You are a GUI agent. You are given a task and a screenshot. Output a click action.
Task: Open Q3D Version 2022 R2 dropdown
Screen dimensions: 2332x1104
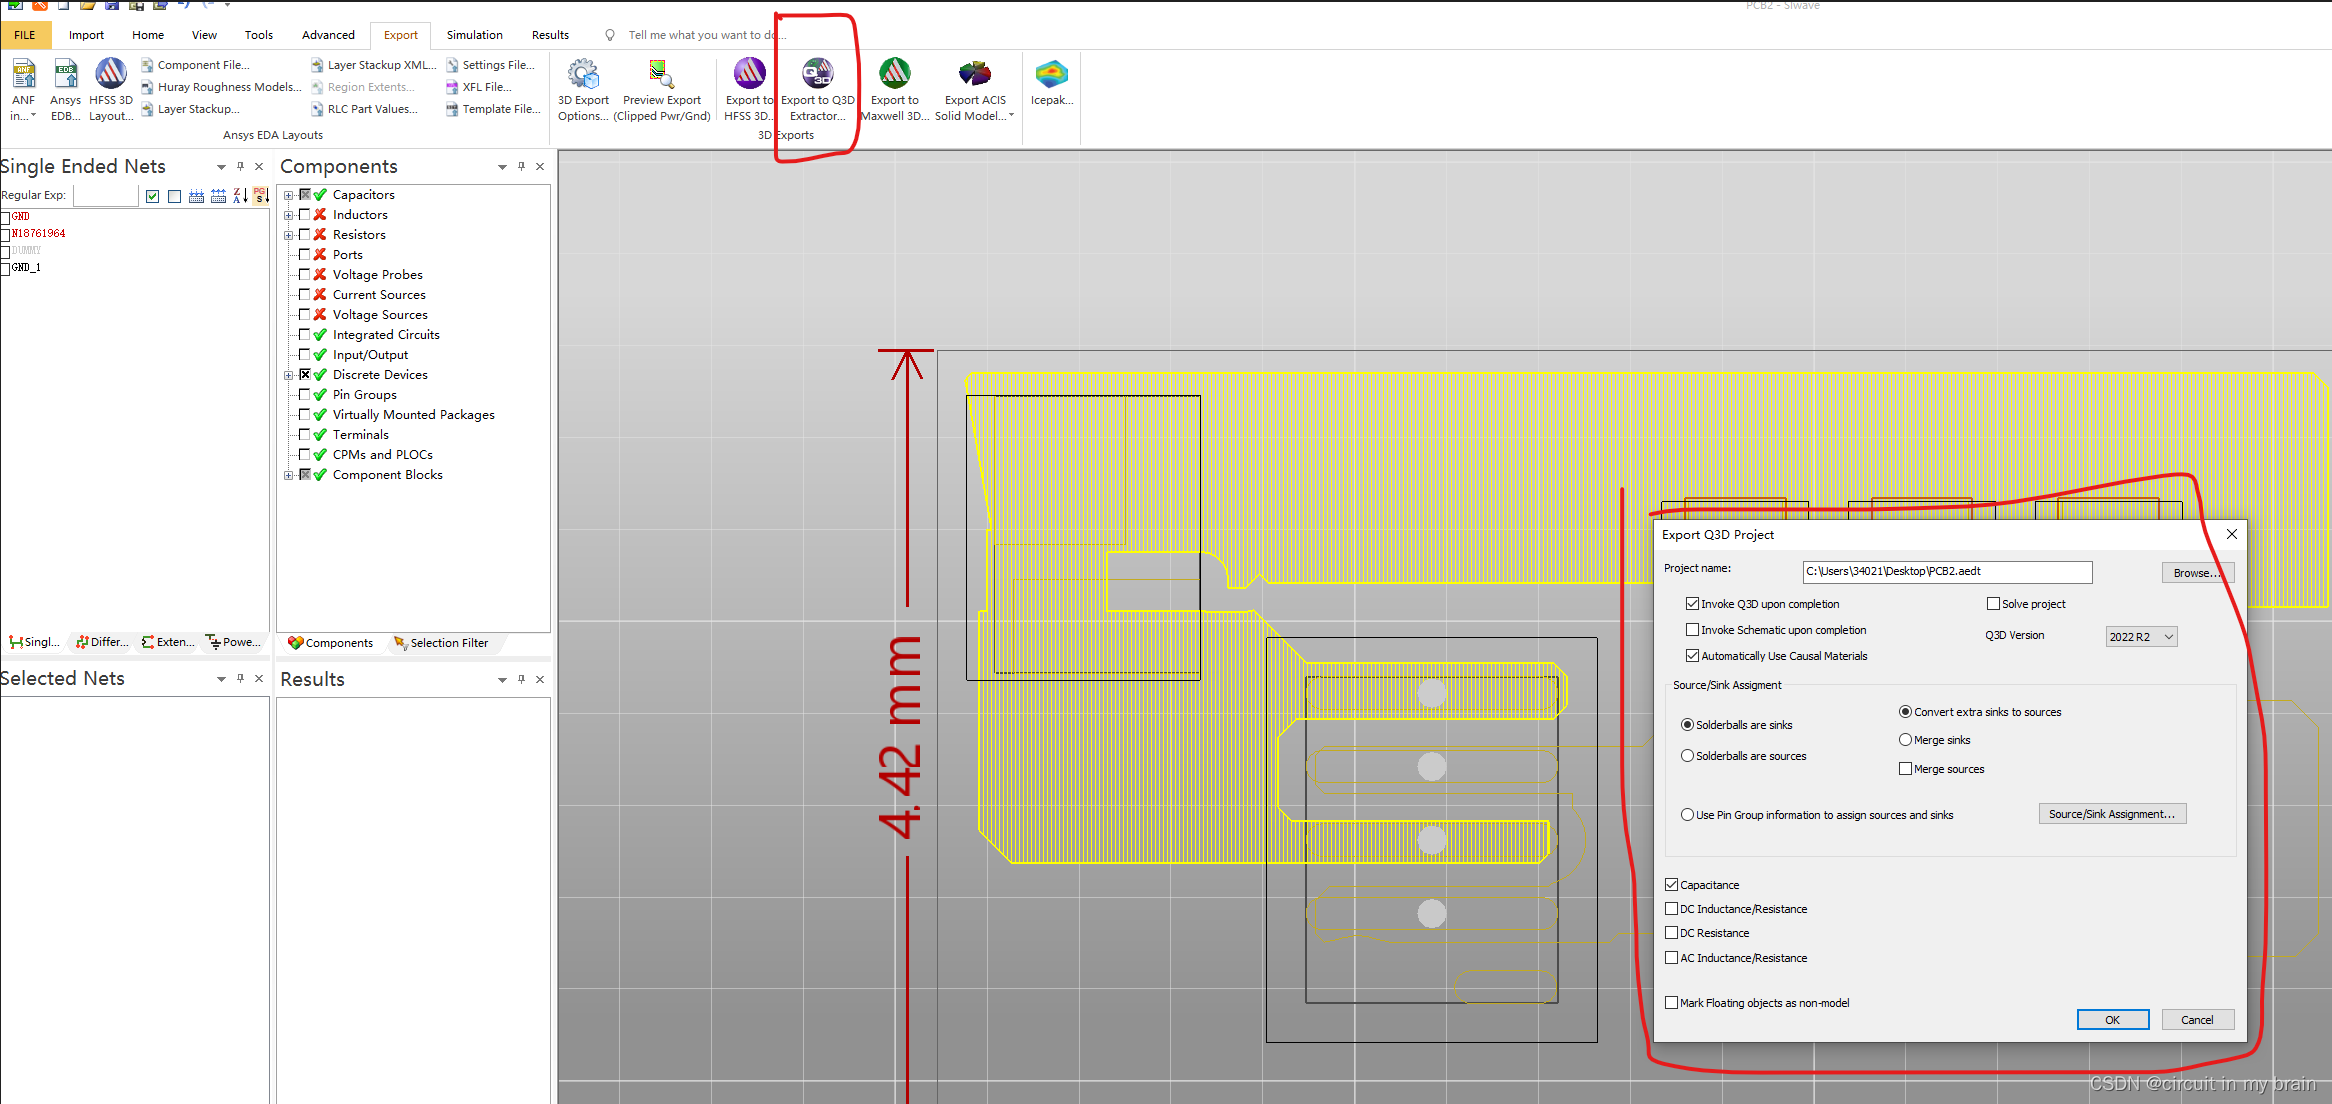(x=2141, y=637)
